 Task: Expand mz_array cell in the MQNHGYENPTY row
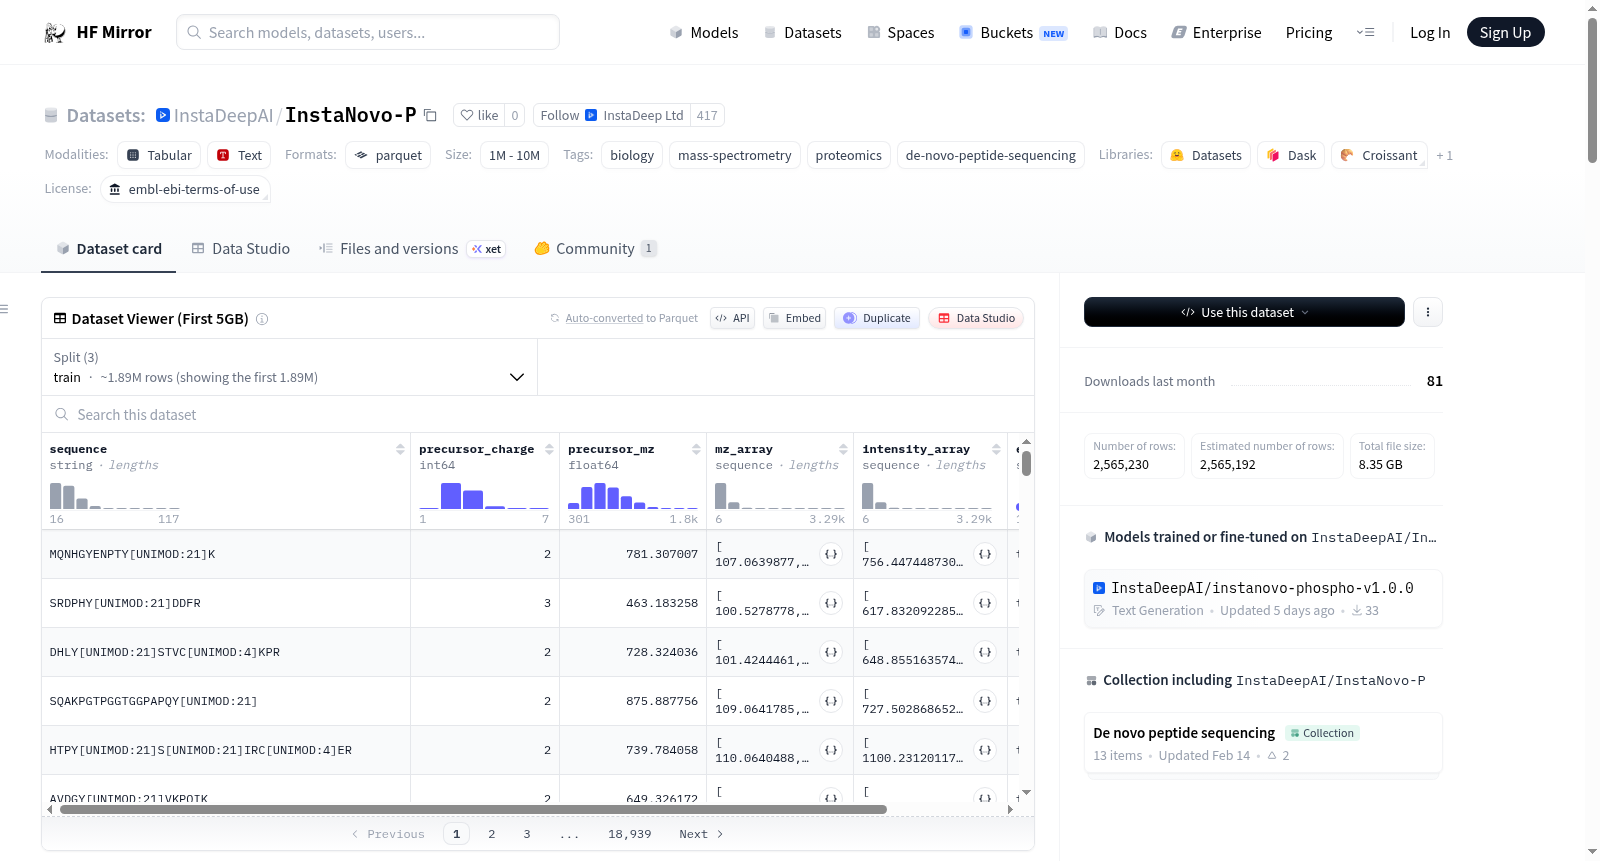[x=831, y=554]
